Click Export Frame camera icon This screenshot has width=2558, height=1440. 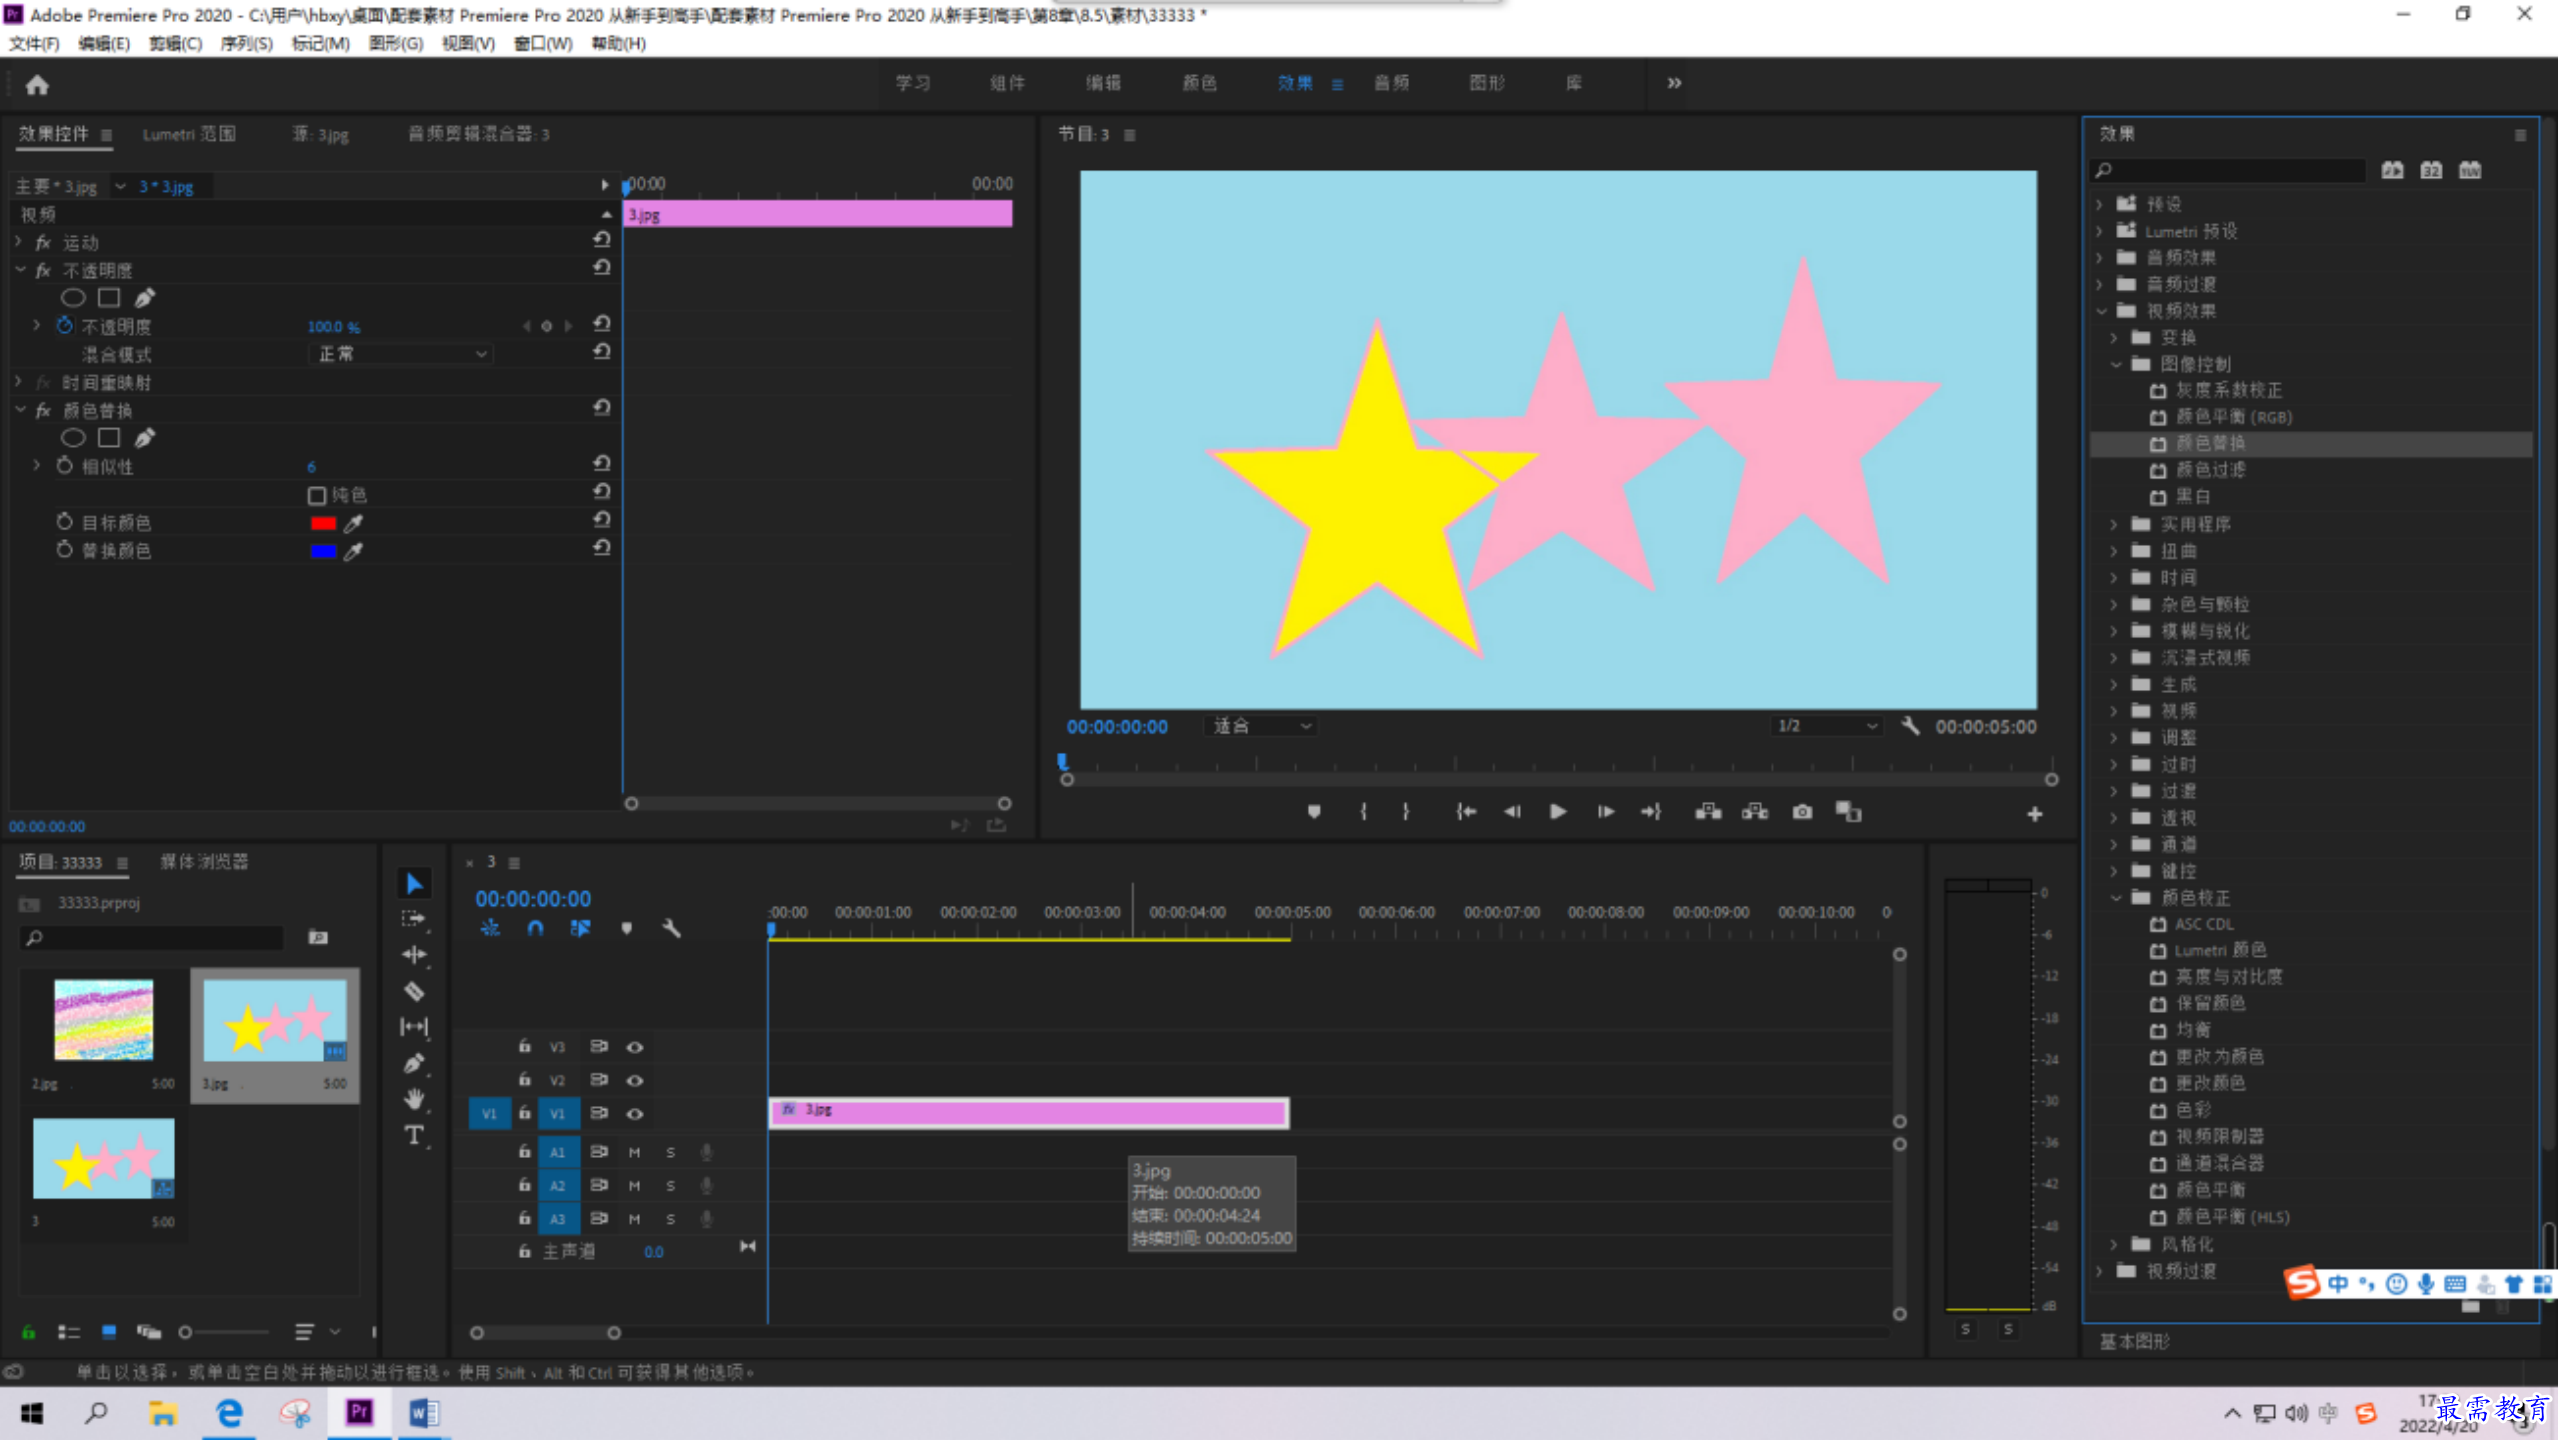(1802, 812)
